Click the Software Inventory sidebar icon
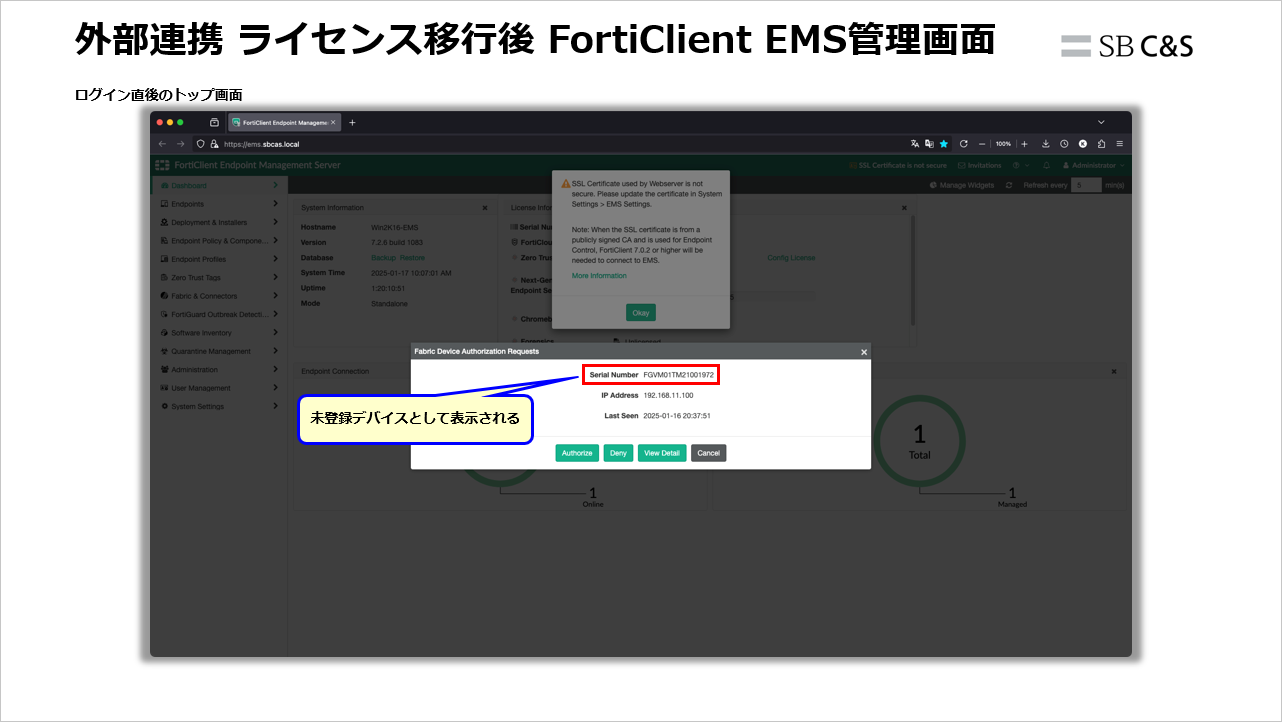1282x722 pixels. [x=163, y=333]
